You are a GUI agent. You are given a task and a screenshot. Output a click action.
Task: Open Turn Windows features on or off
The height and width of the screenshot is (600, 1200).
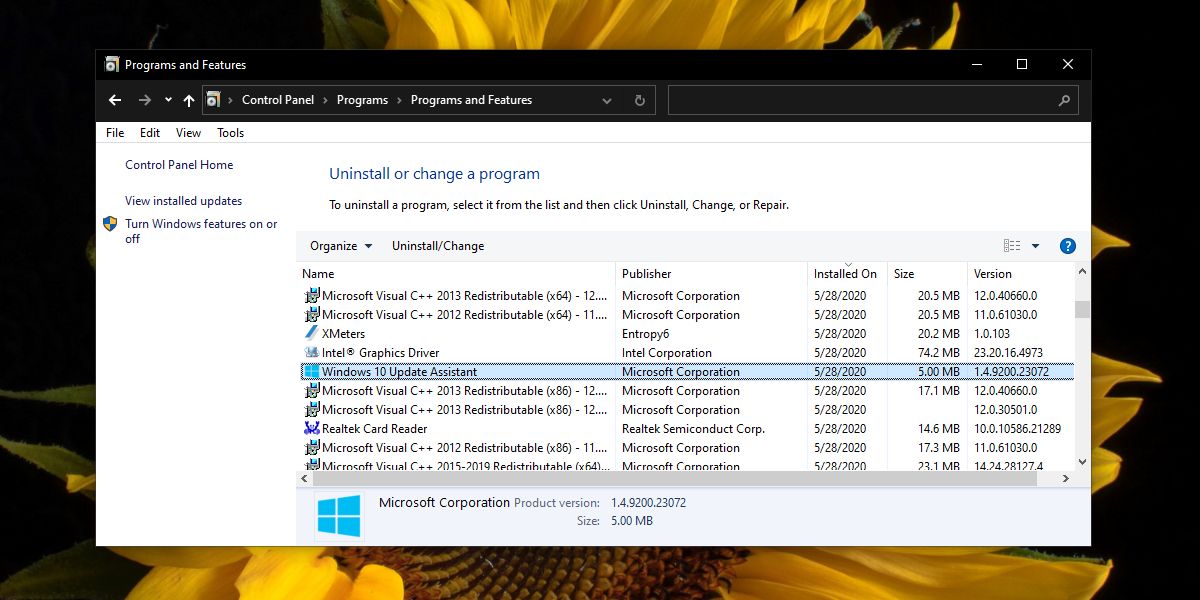(x=201, y=231)
